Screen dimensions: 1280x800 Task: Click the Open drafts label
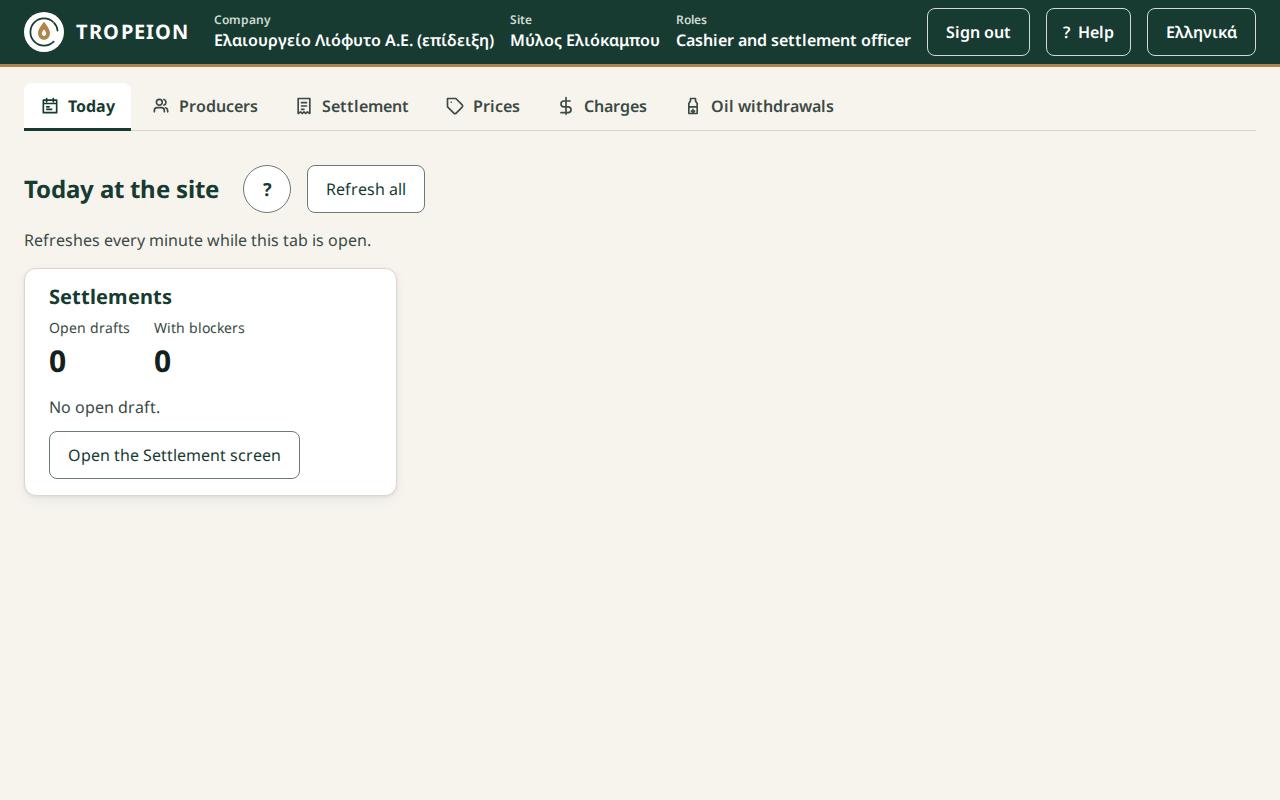pos(89,328)
